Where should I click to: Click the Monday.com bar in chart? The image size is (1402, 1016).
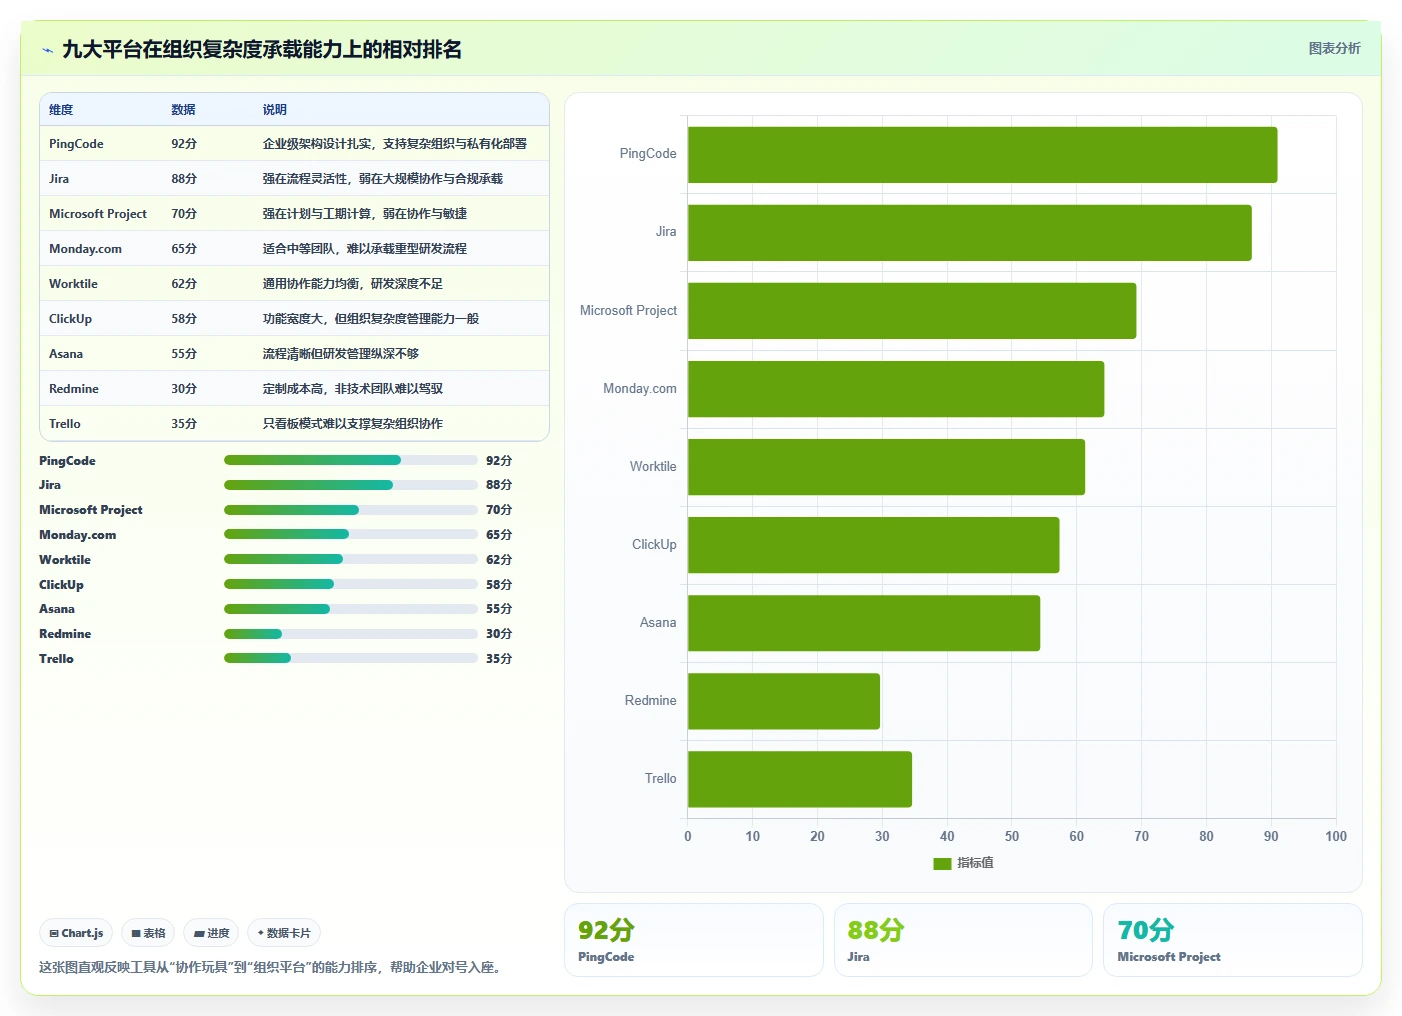[896, 389]
